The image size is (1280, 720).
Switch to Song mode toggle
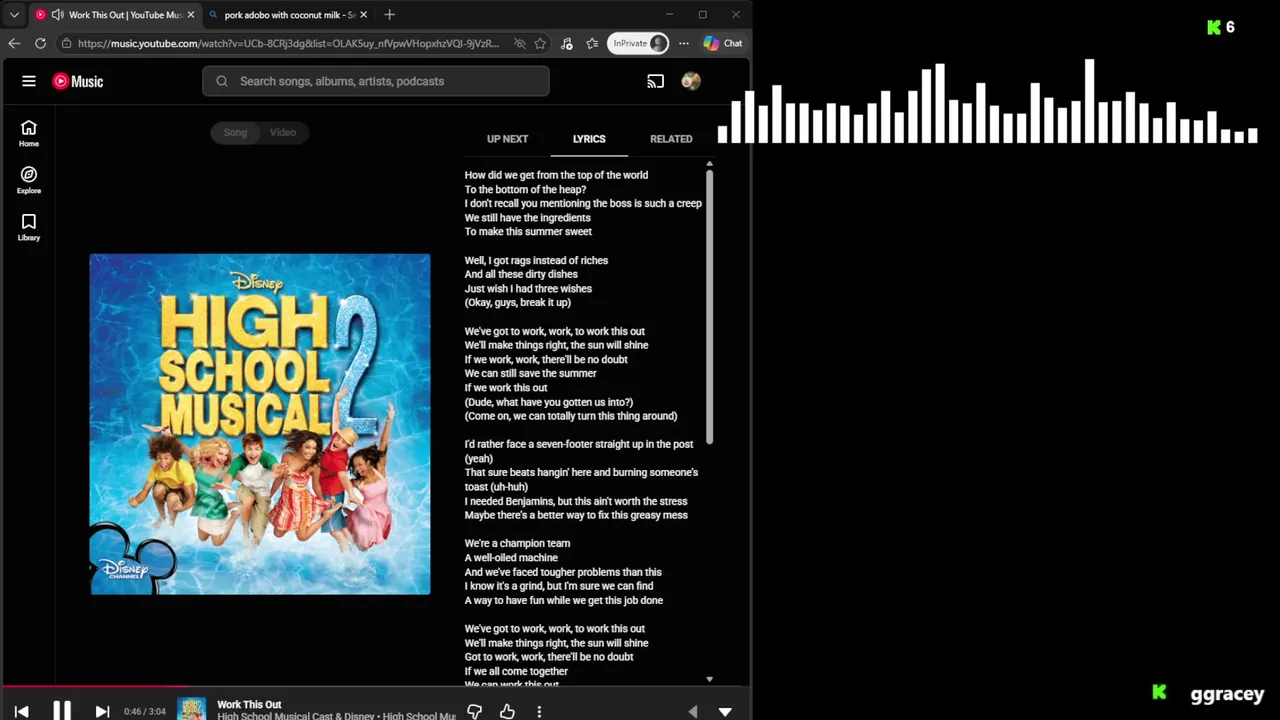click(x=235, y=132)
